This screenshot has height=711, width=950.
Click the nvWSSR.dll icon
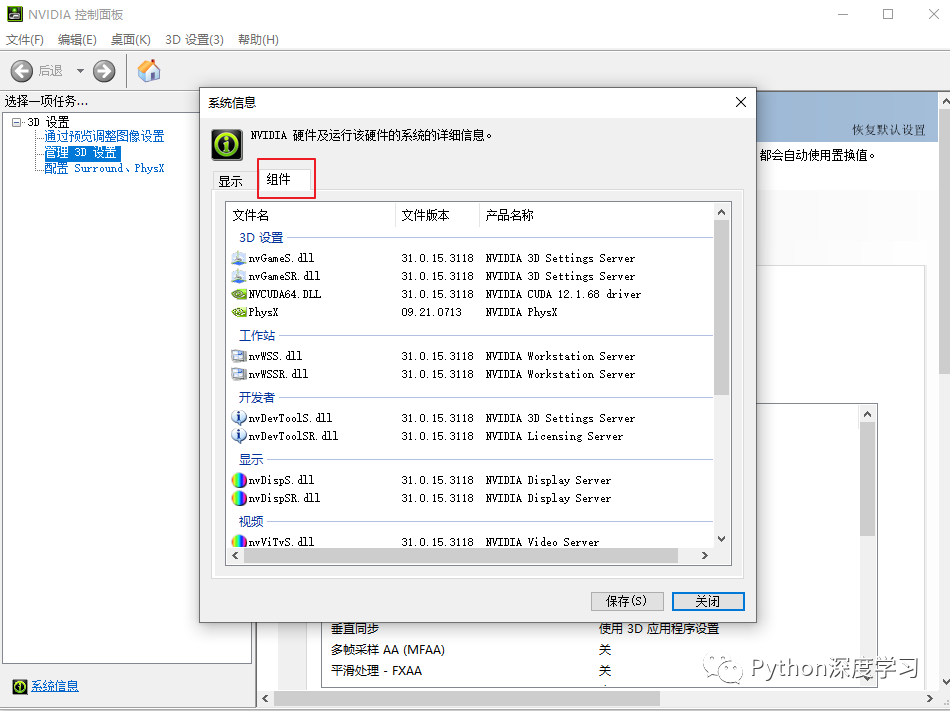[x=239, y=374]
